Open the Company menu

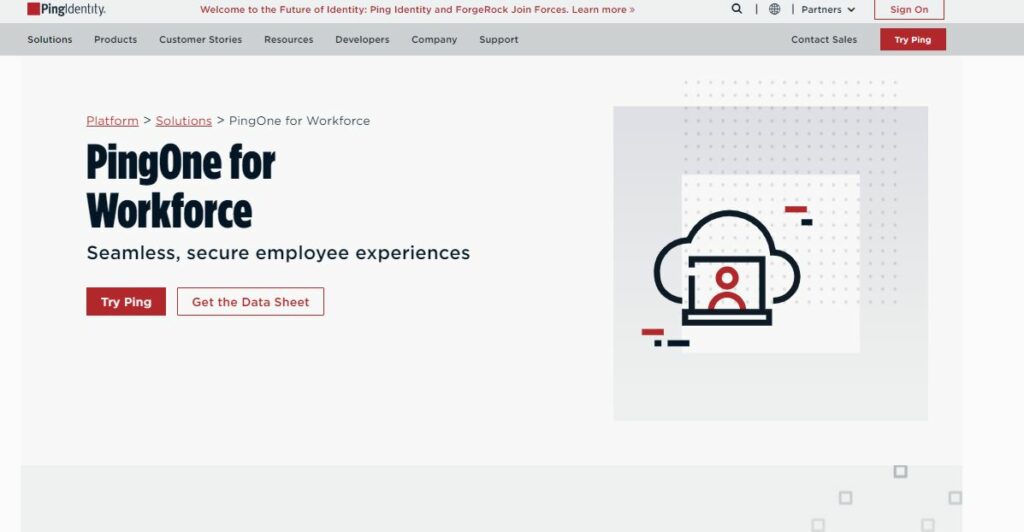point(434,39)
